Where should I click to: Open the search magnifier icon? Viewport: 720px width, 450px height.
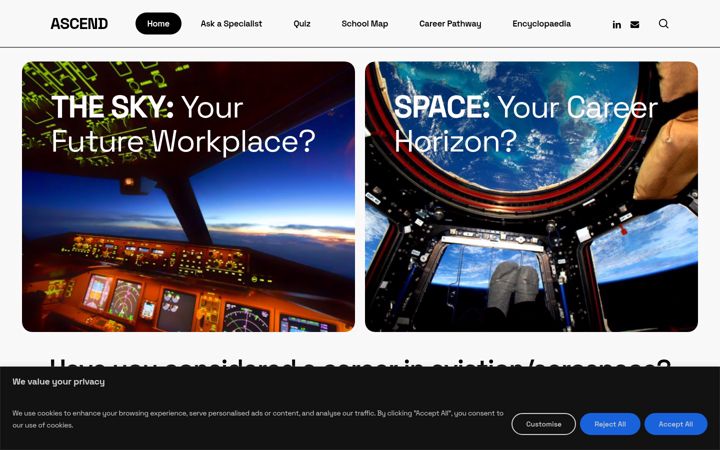664,23
